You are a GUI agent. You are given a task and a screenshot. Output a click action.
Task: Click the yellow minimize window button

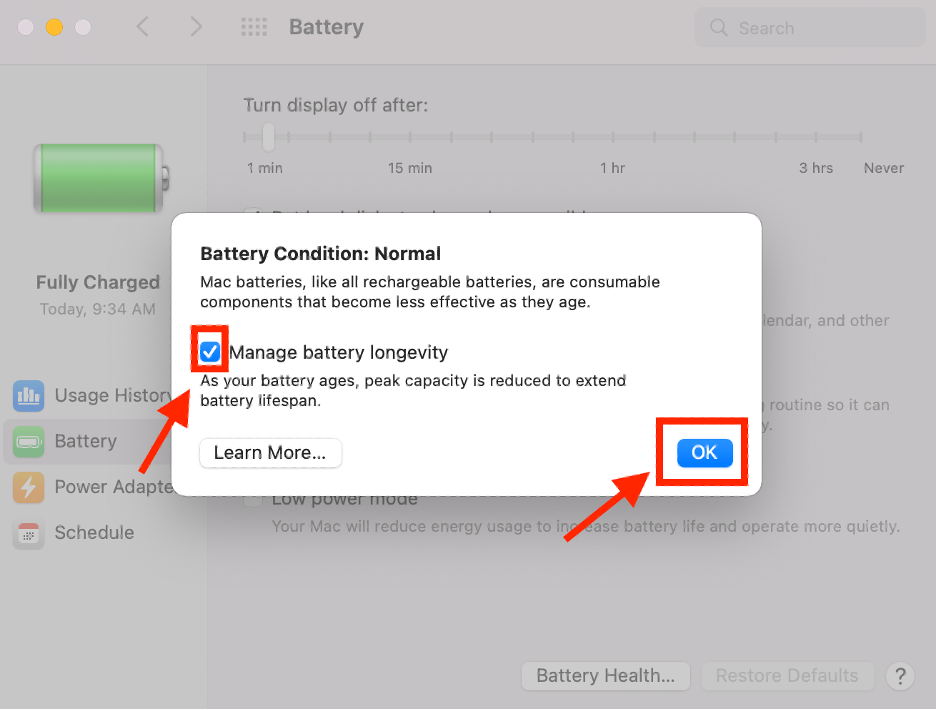click(54, 27)
